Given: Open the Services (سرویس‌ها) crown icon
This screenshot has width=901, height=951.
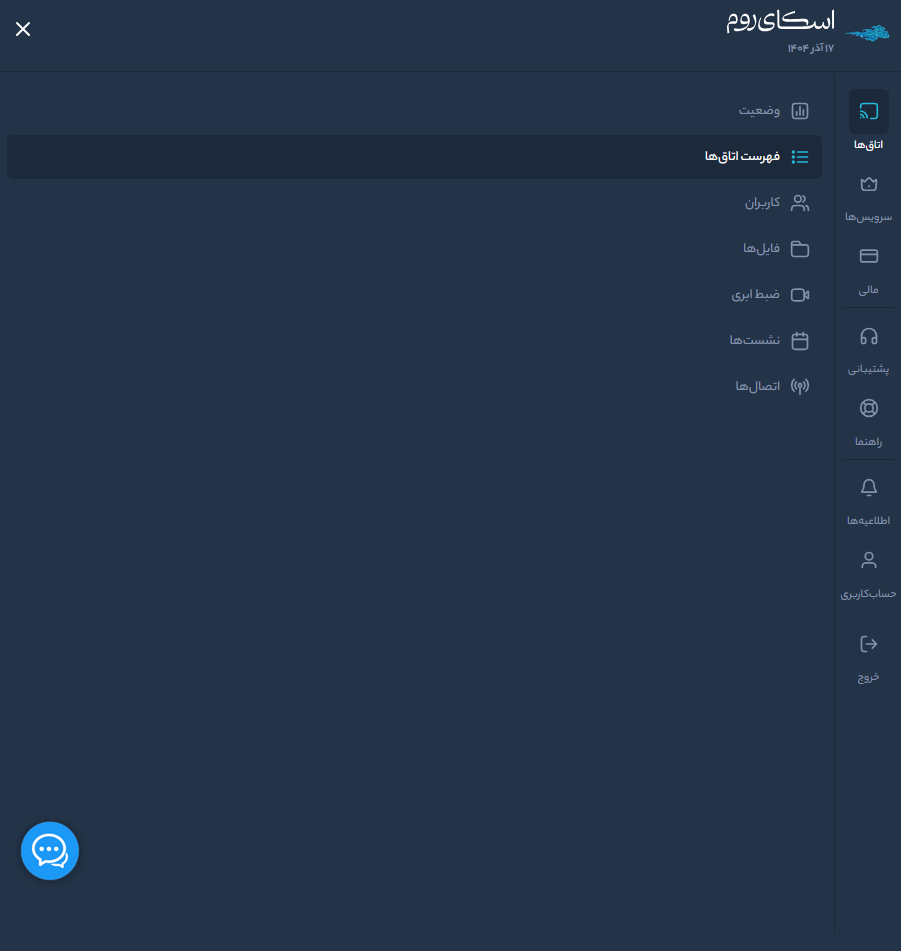Looking at the screenshot, I should click(868, 184).
